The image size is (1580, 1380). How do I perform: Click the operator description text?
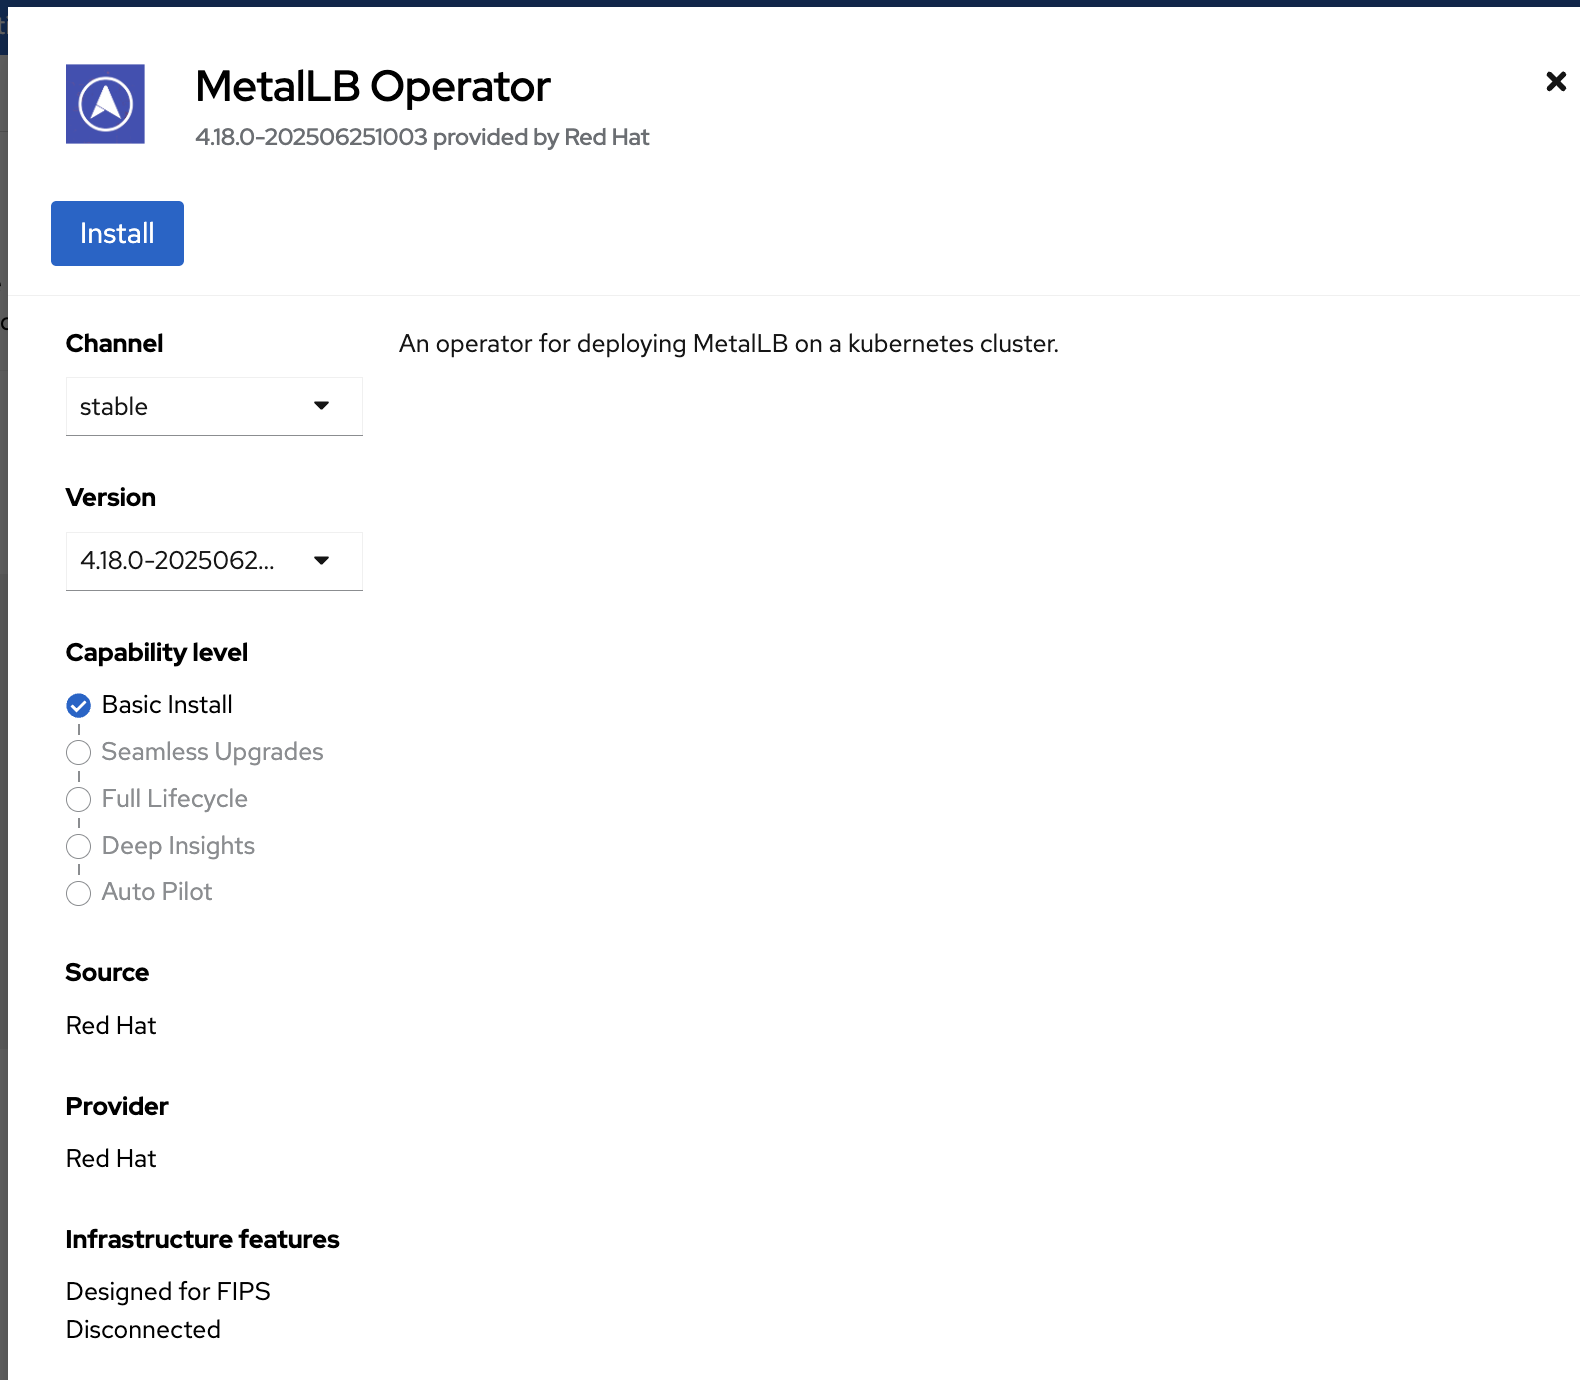click(728, 344)
